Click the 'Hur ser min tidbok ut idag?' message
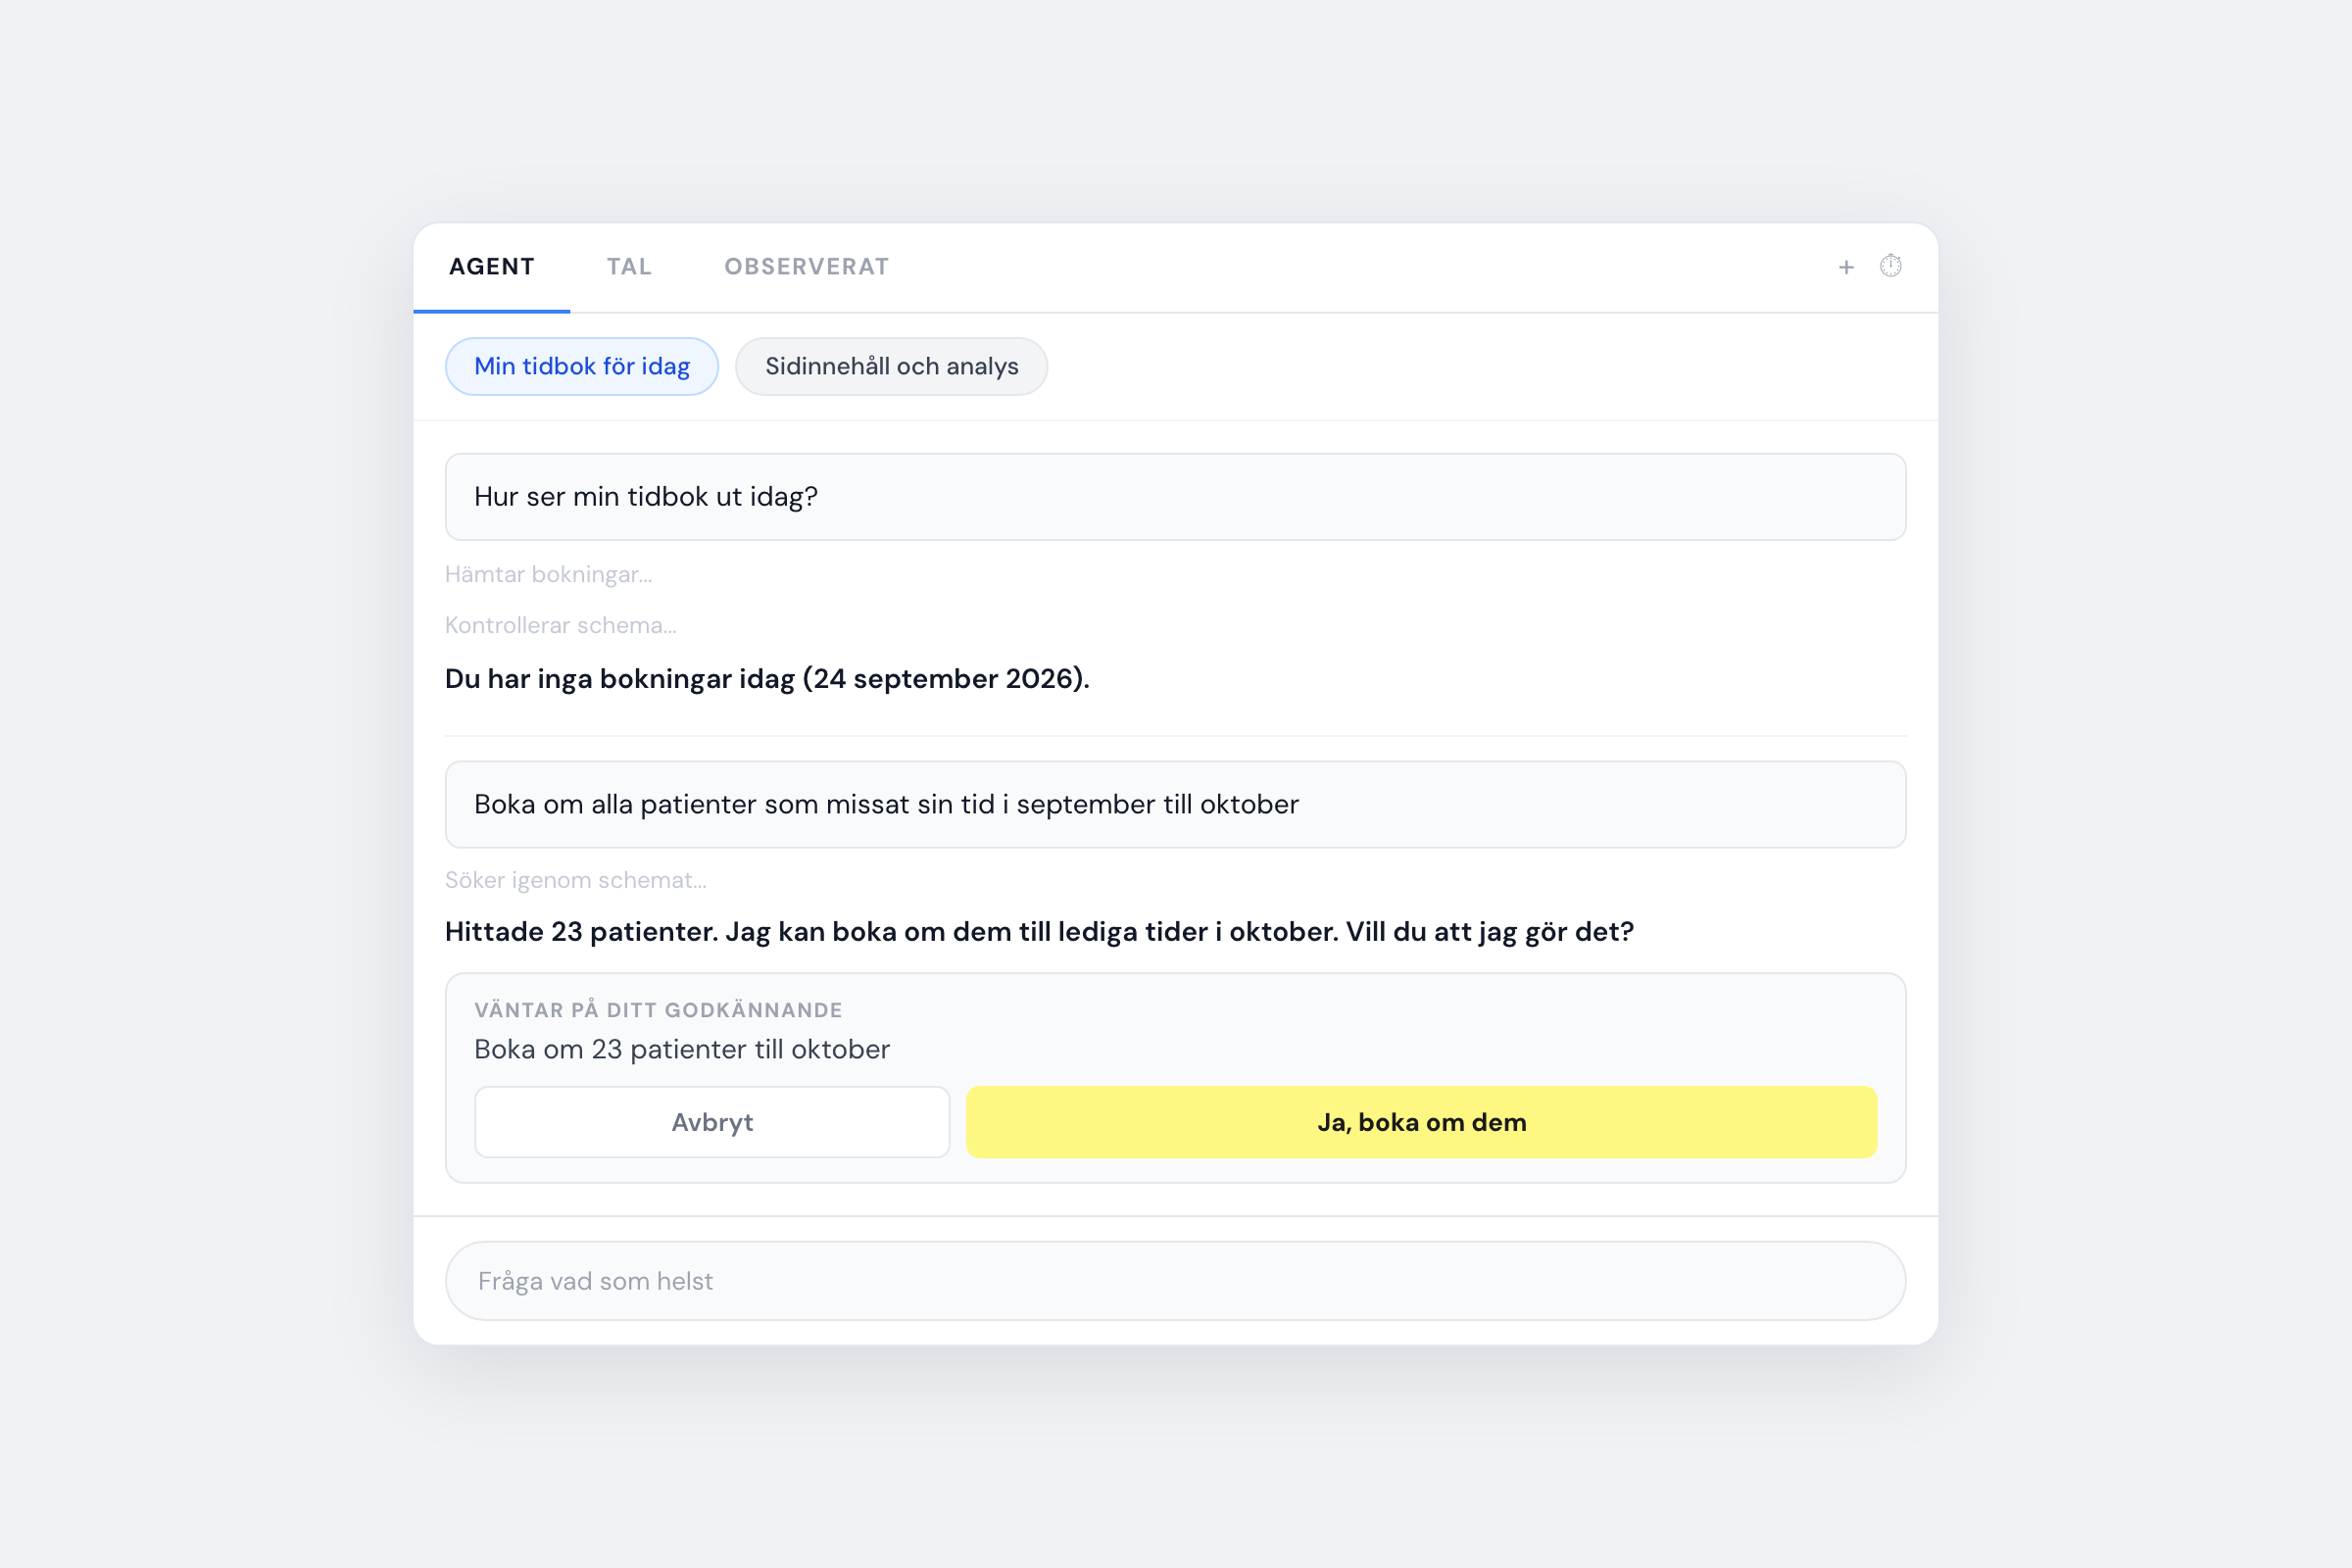2352x1568 pixels. click(x=1175, y=497)
